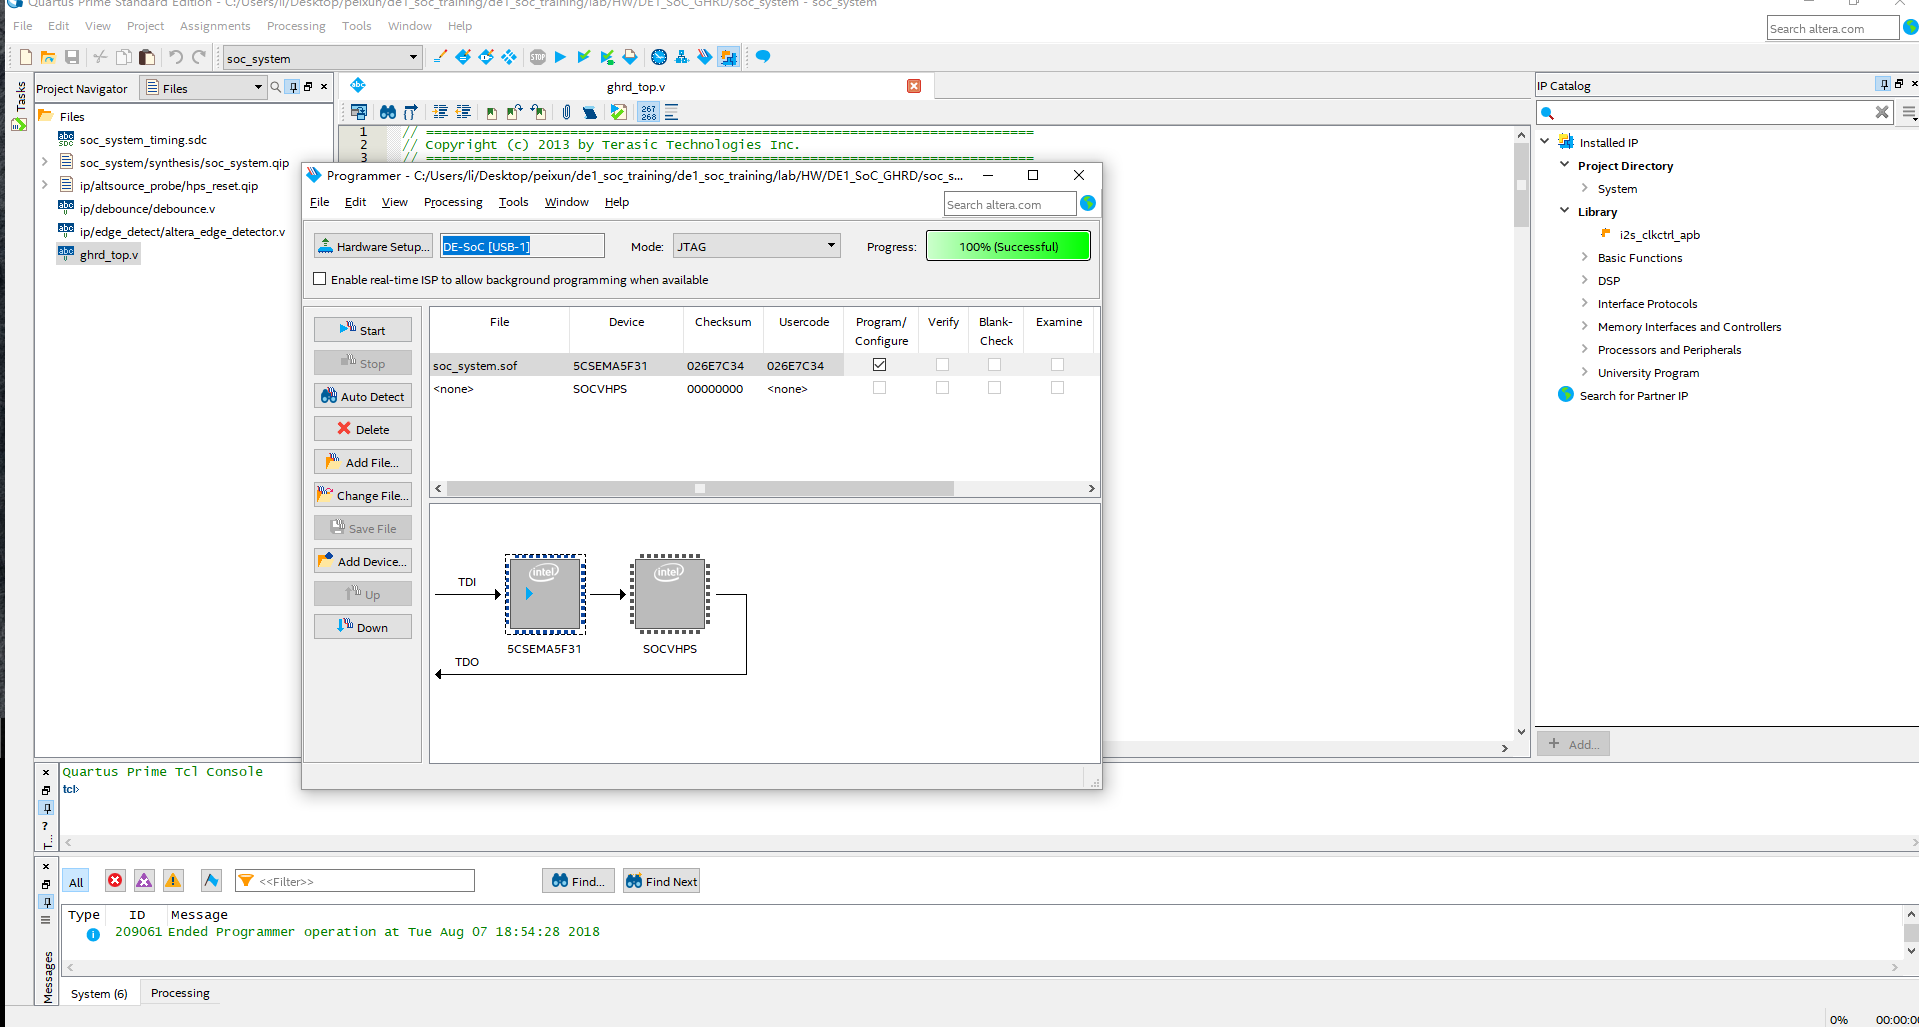Switch to the System (6) messages tab
The image size is (1919, 1027).
point(99,993)
